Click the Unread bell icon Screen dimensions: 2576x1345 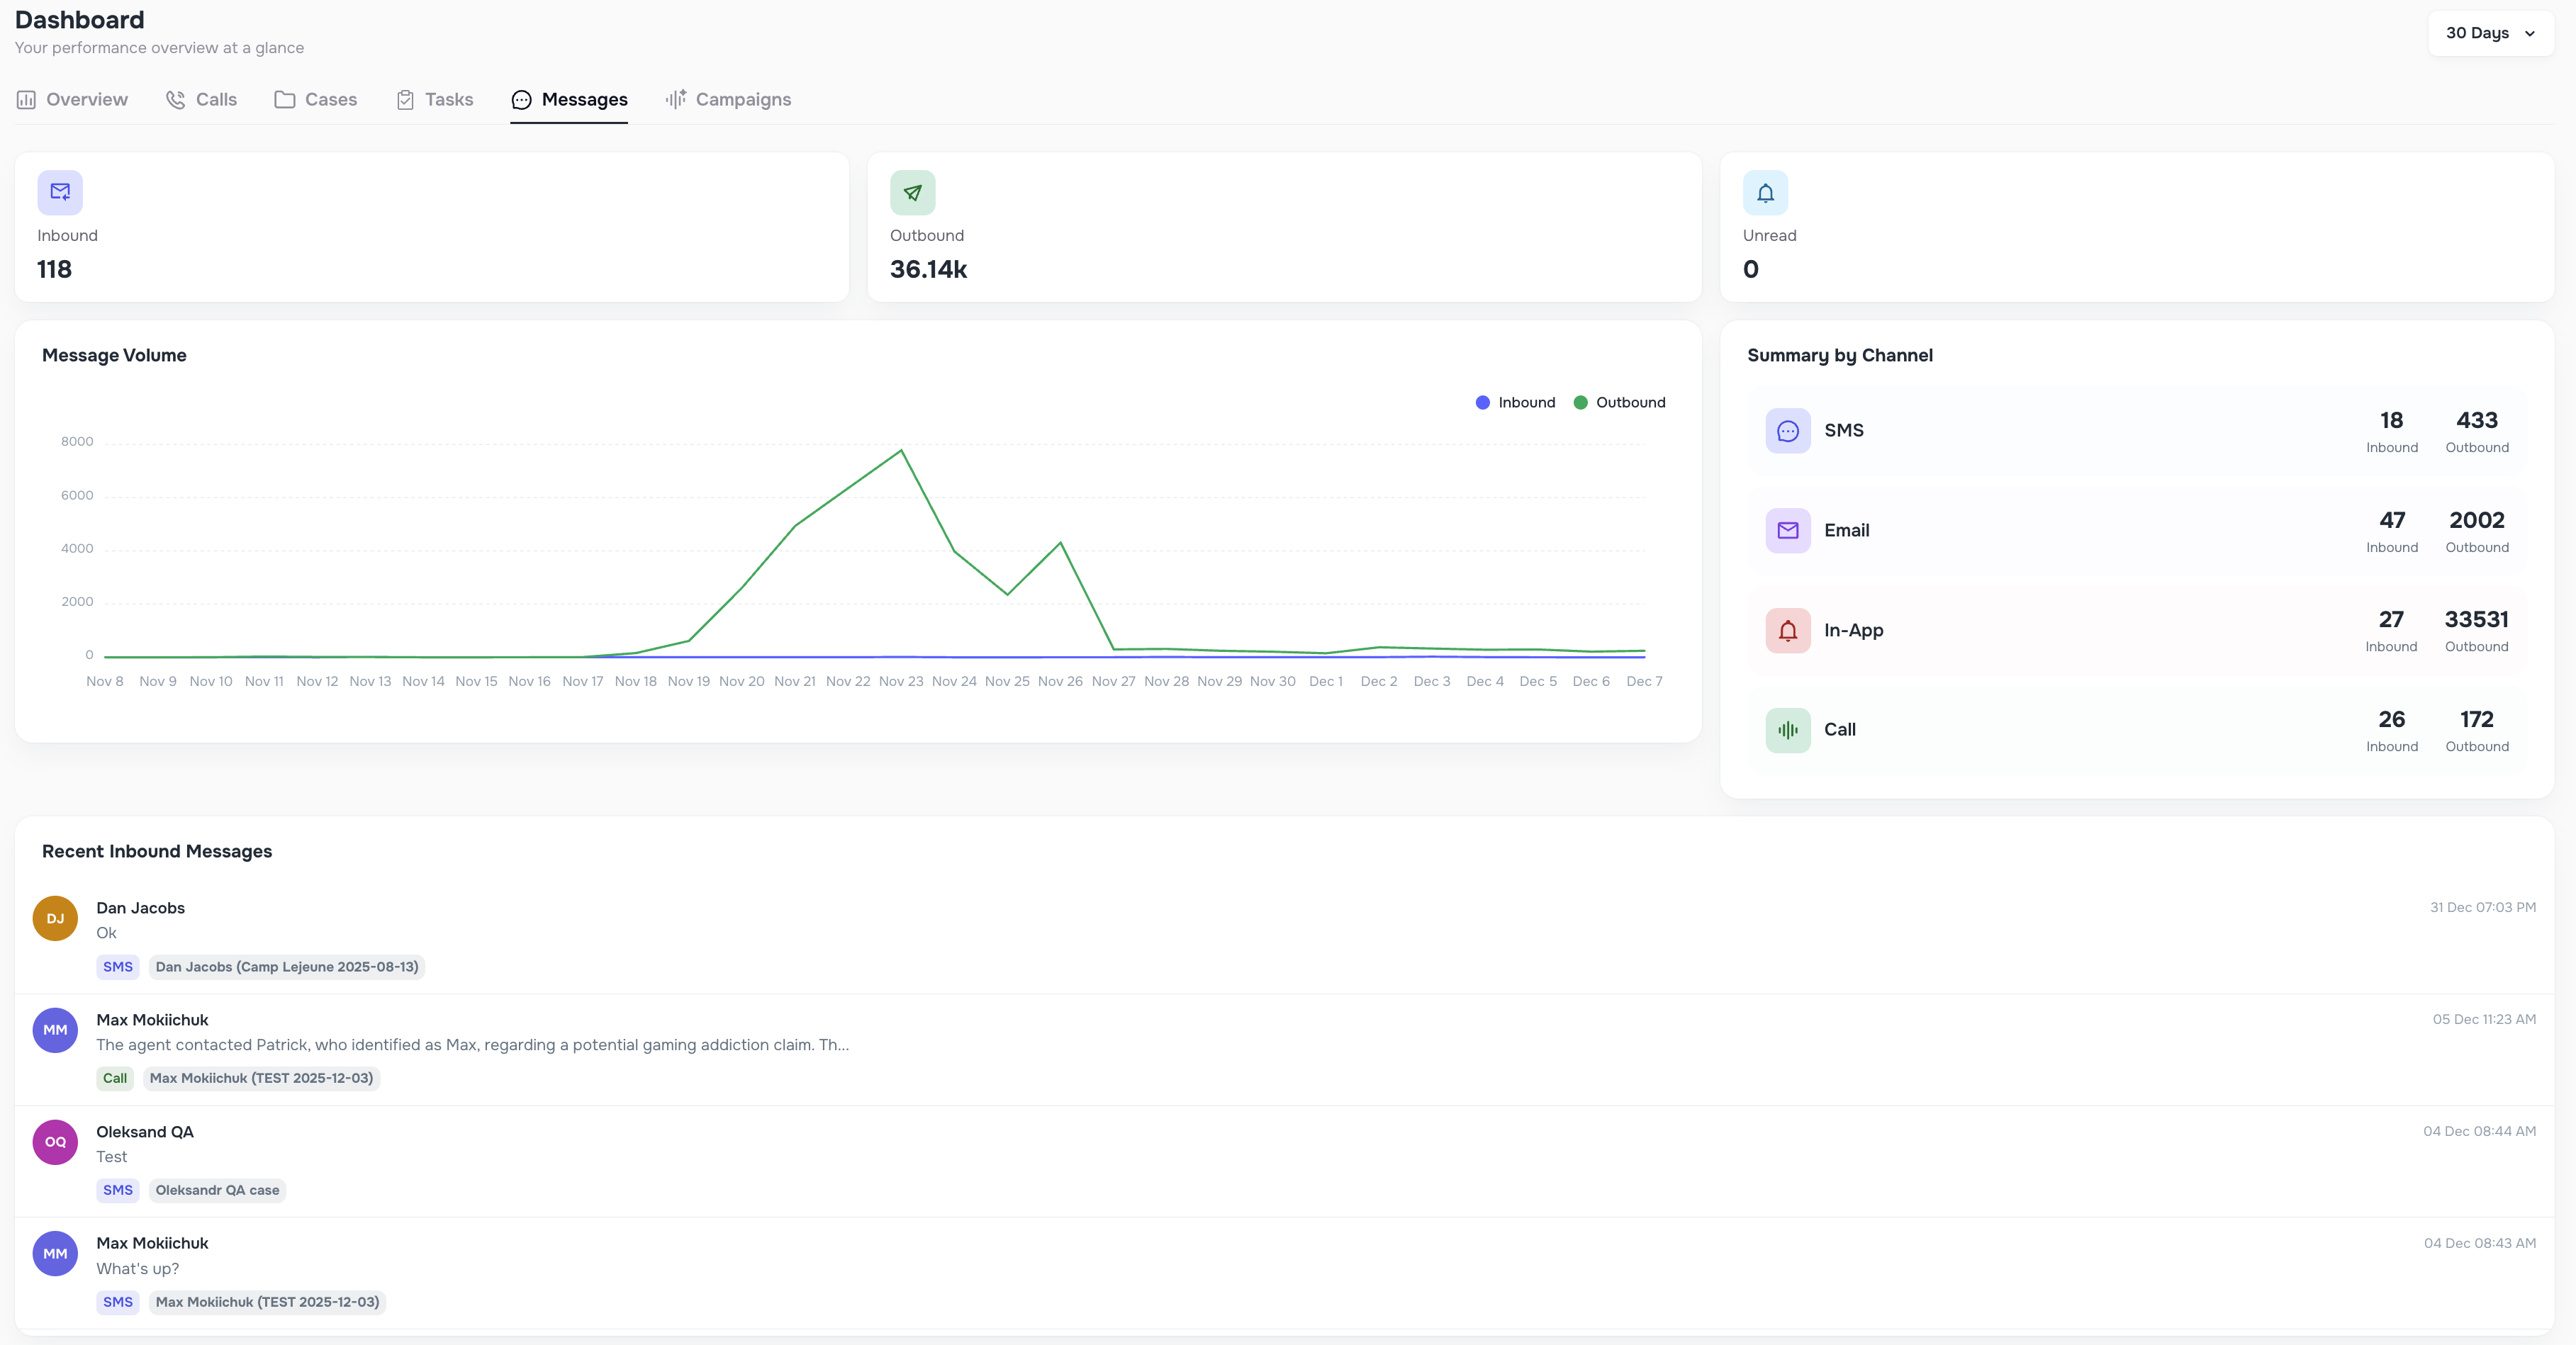(1765, 191)
